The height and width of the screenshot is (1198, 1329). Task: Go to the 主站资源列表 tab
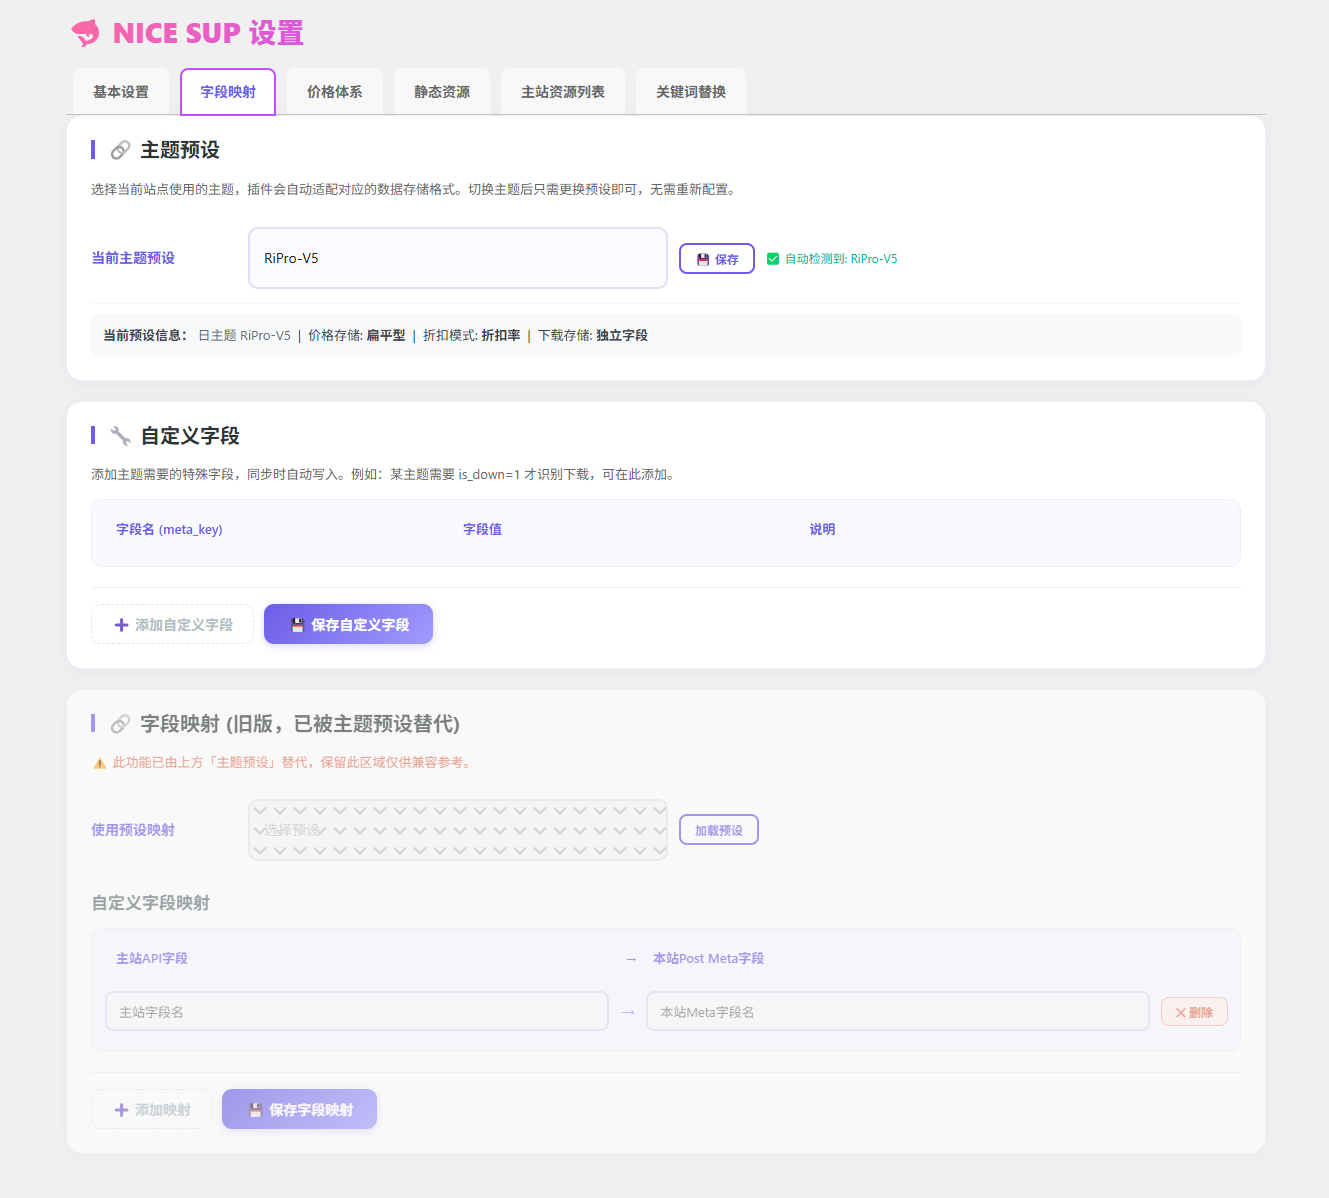563,92
